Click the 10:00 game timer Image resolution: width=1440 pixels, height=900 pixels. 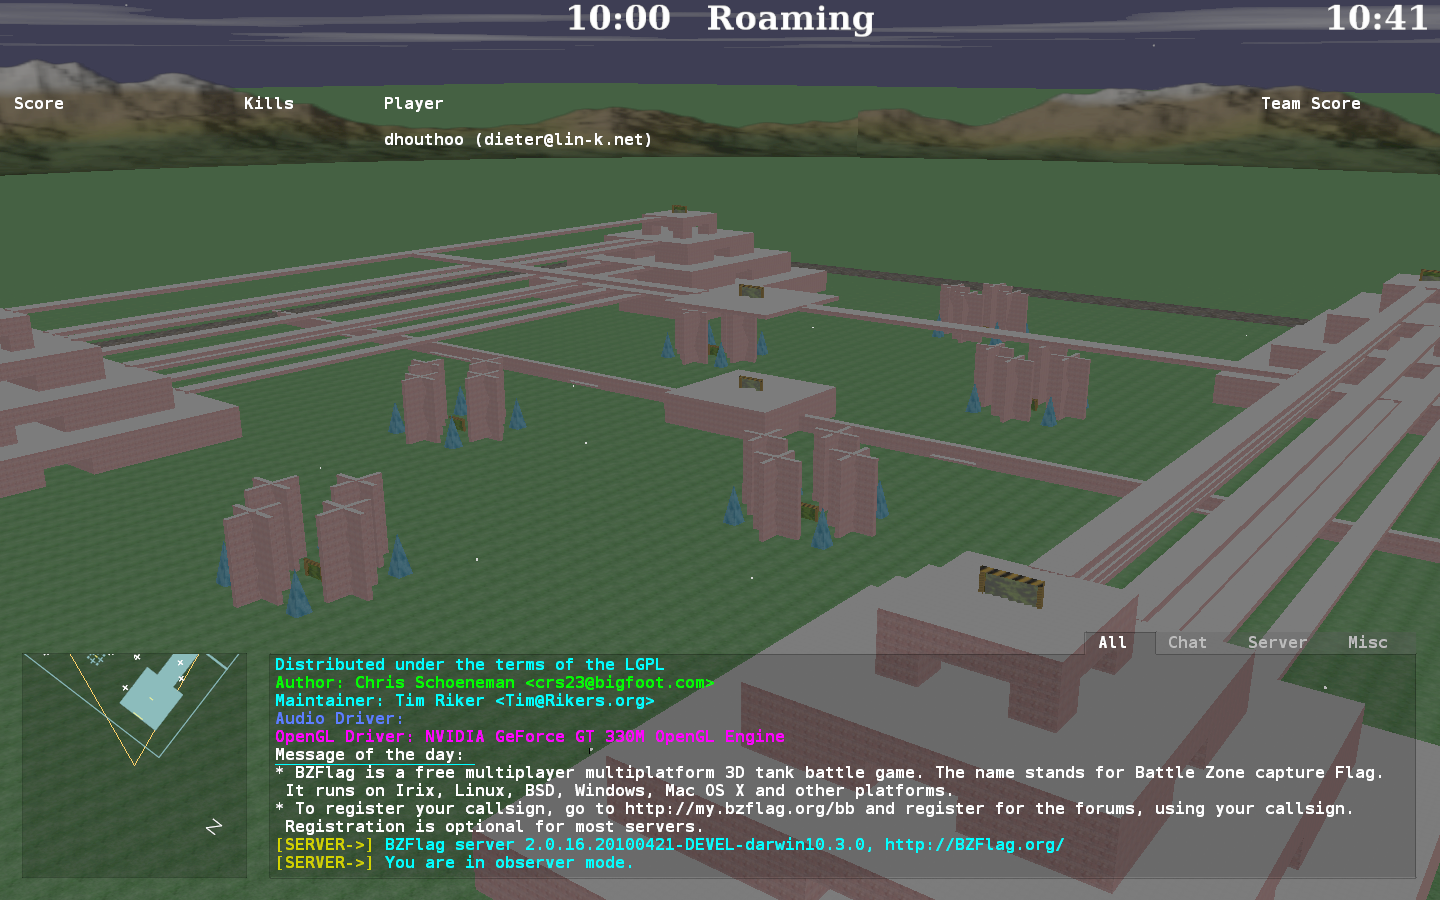point(619,18)
